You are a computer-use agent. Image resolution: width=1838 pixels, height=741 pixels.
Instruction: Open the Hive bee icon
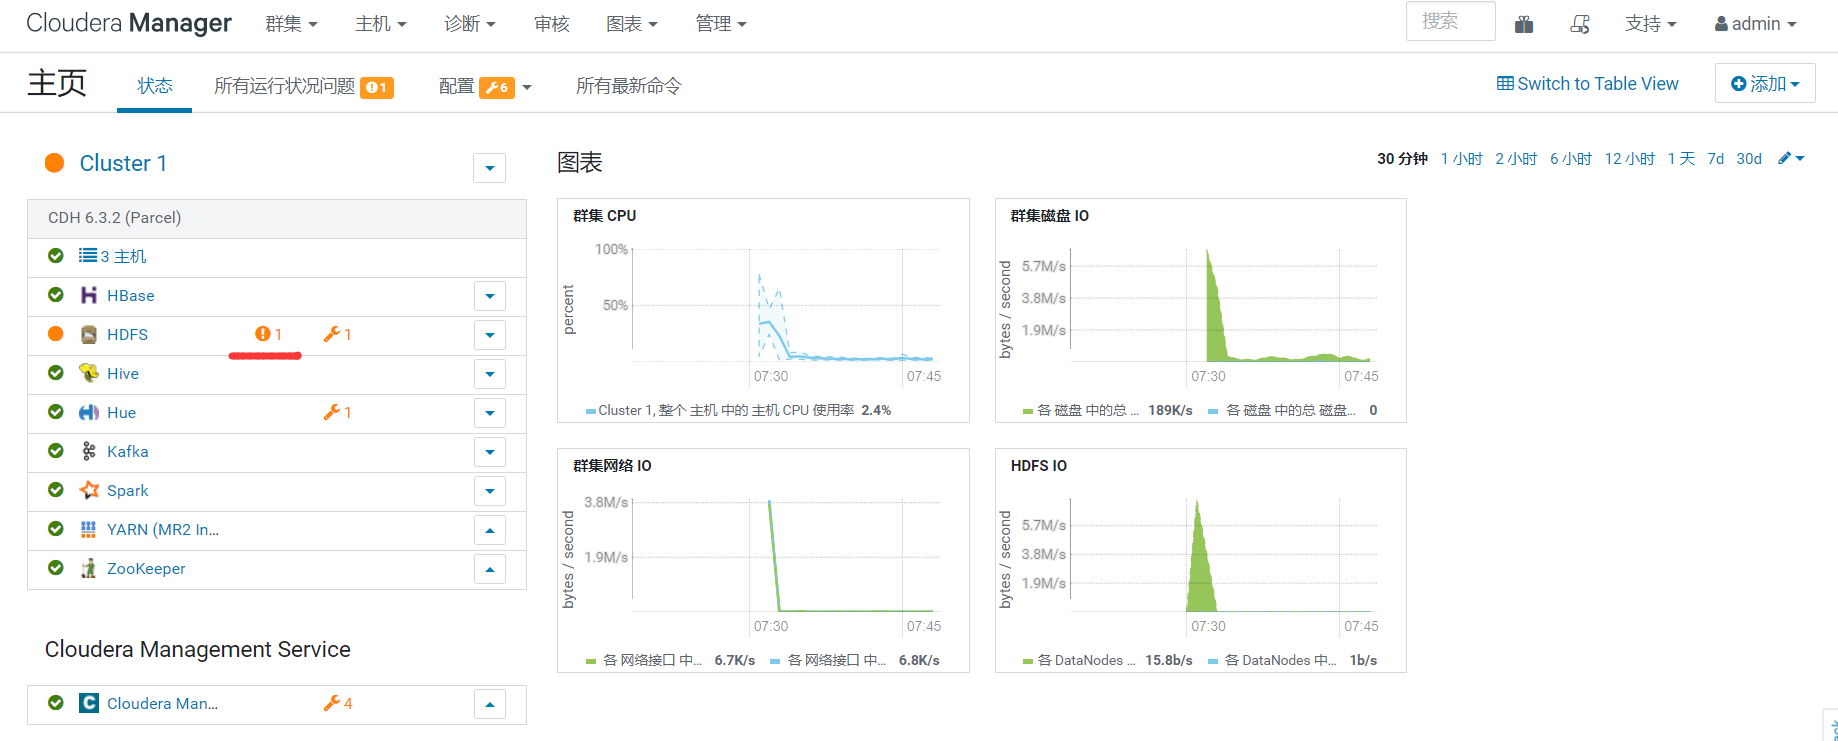click(x=89, y=373)
